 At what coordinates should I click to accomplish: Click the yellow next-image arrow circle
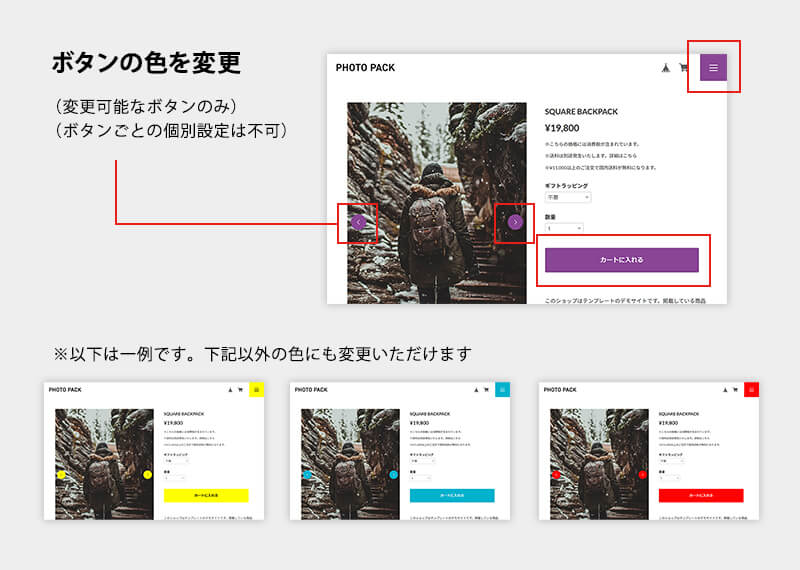pos(148,474)
